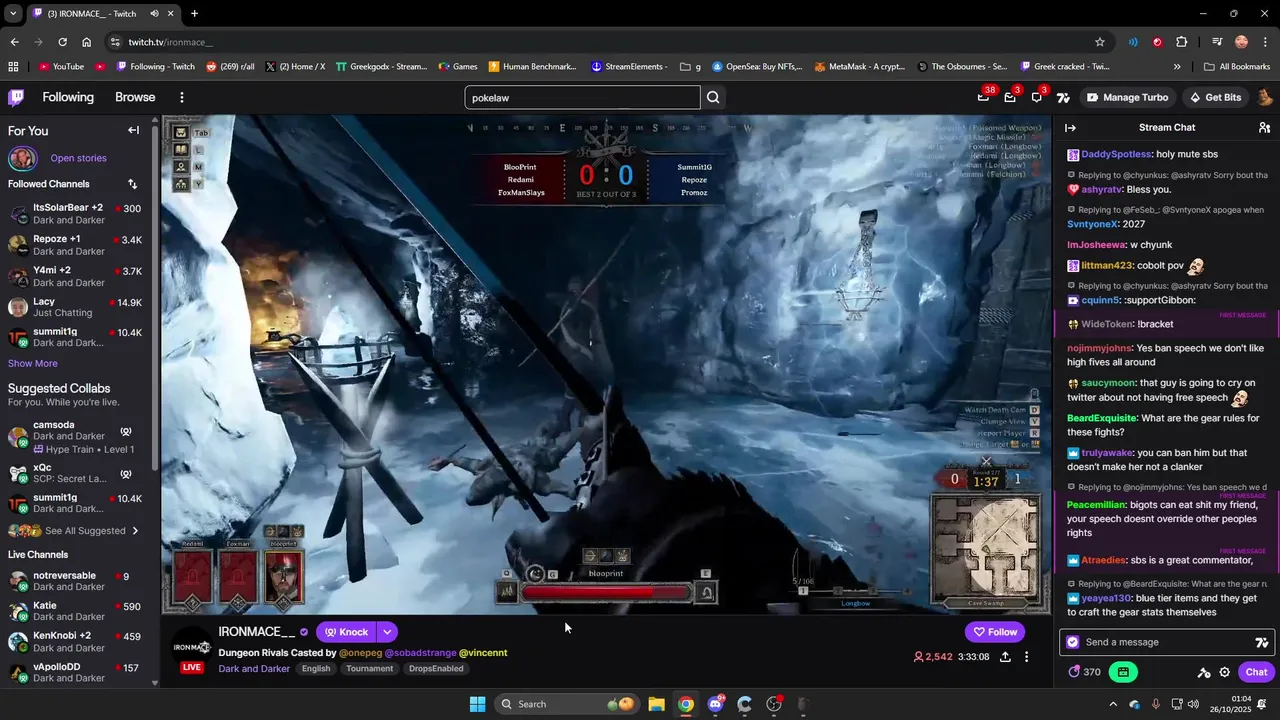This screenshot has width=1280, height=720.
Task: Open mod tools sword icon in chat
Action: point(1204,672)
